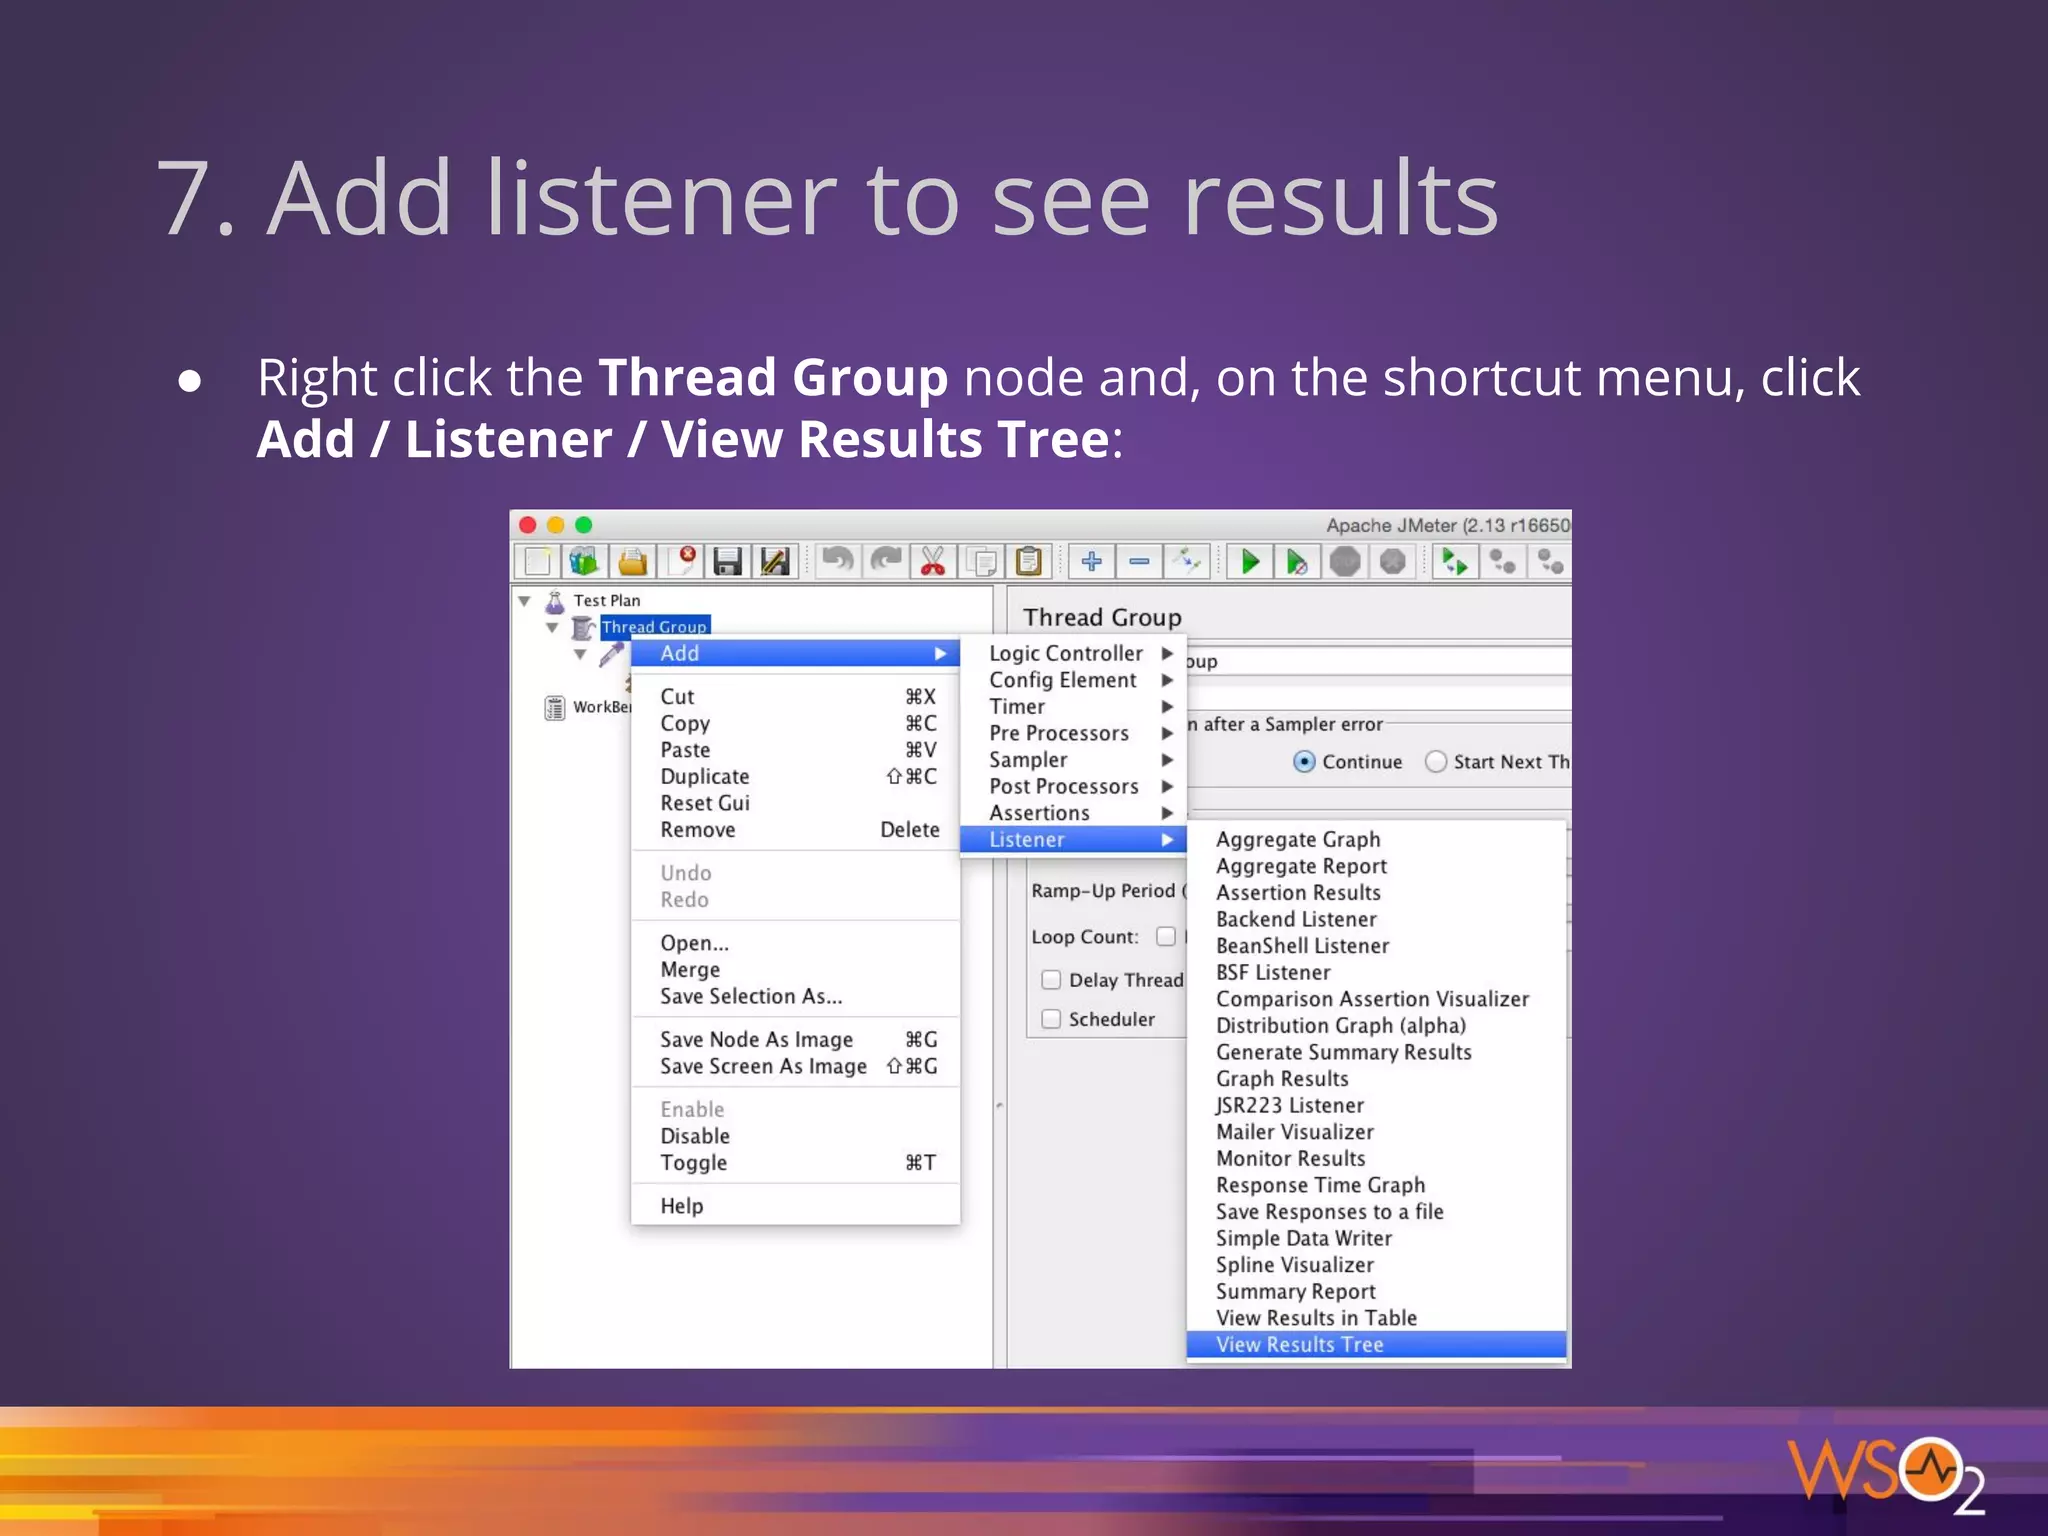Screen dimensions: 2048x1536
Task: Select the Continue radio button
Action: point(1304,762)
